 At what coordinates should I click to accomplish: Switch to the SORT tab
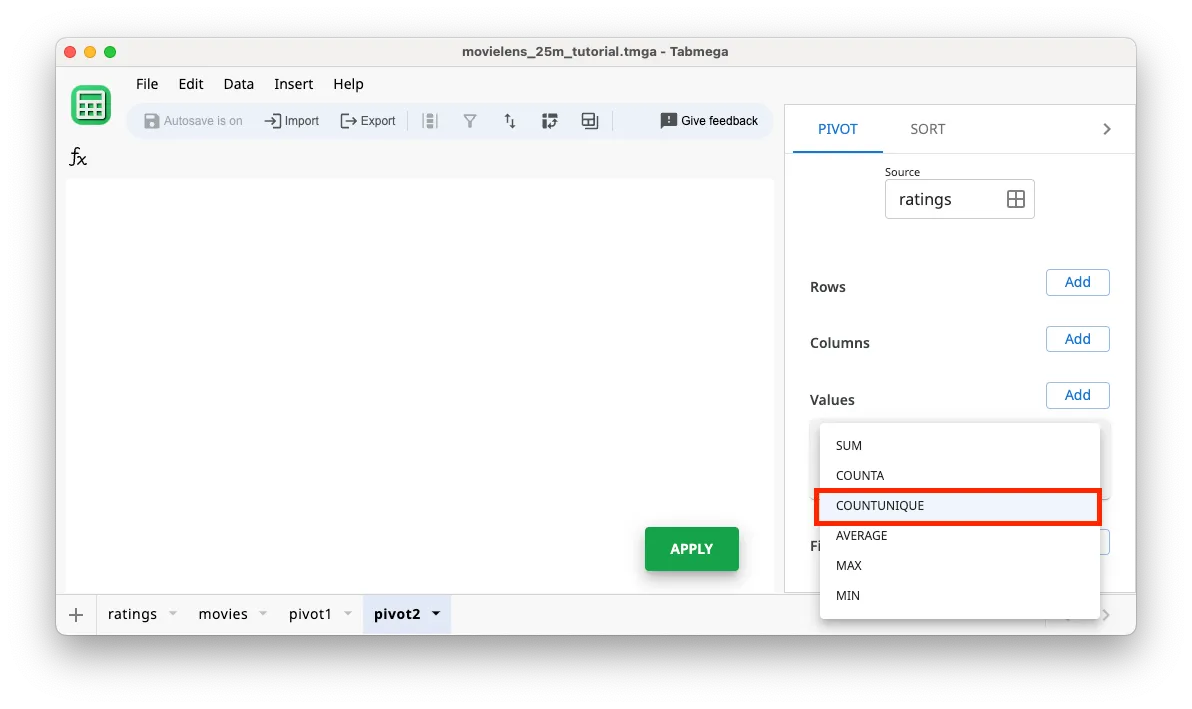click(927, 128)
